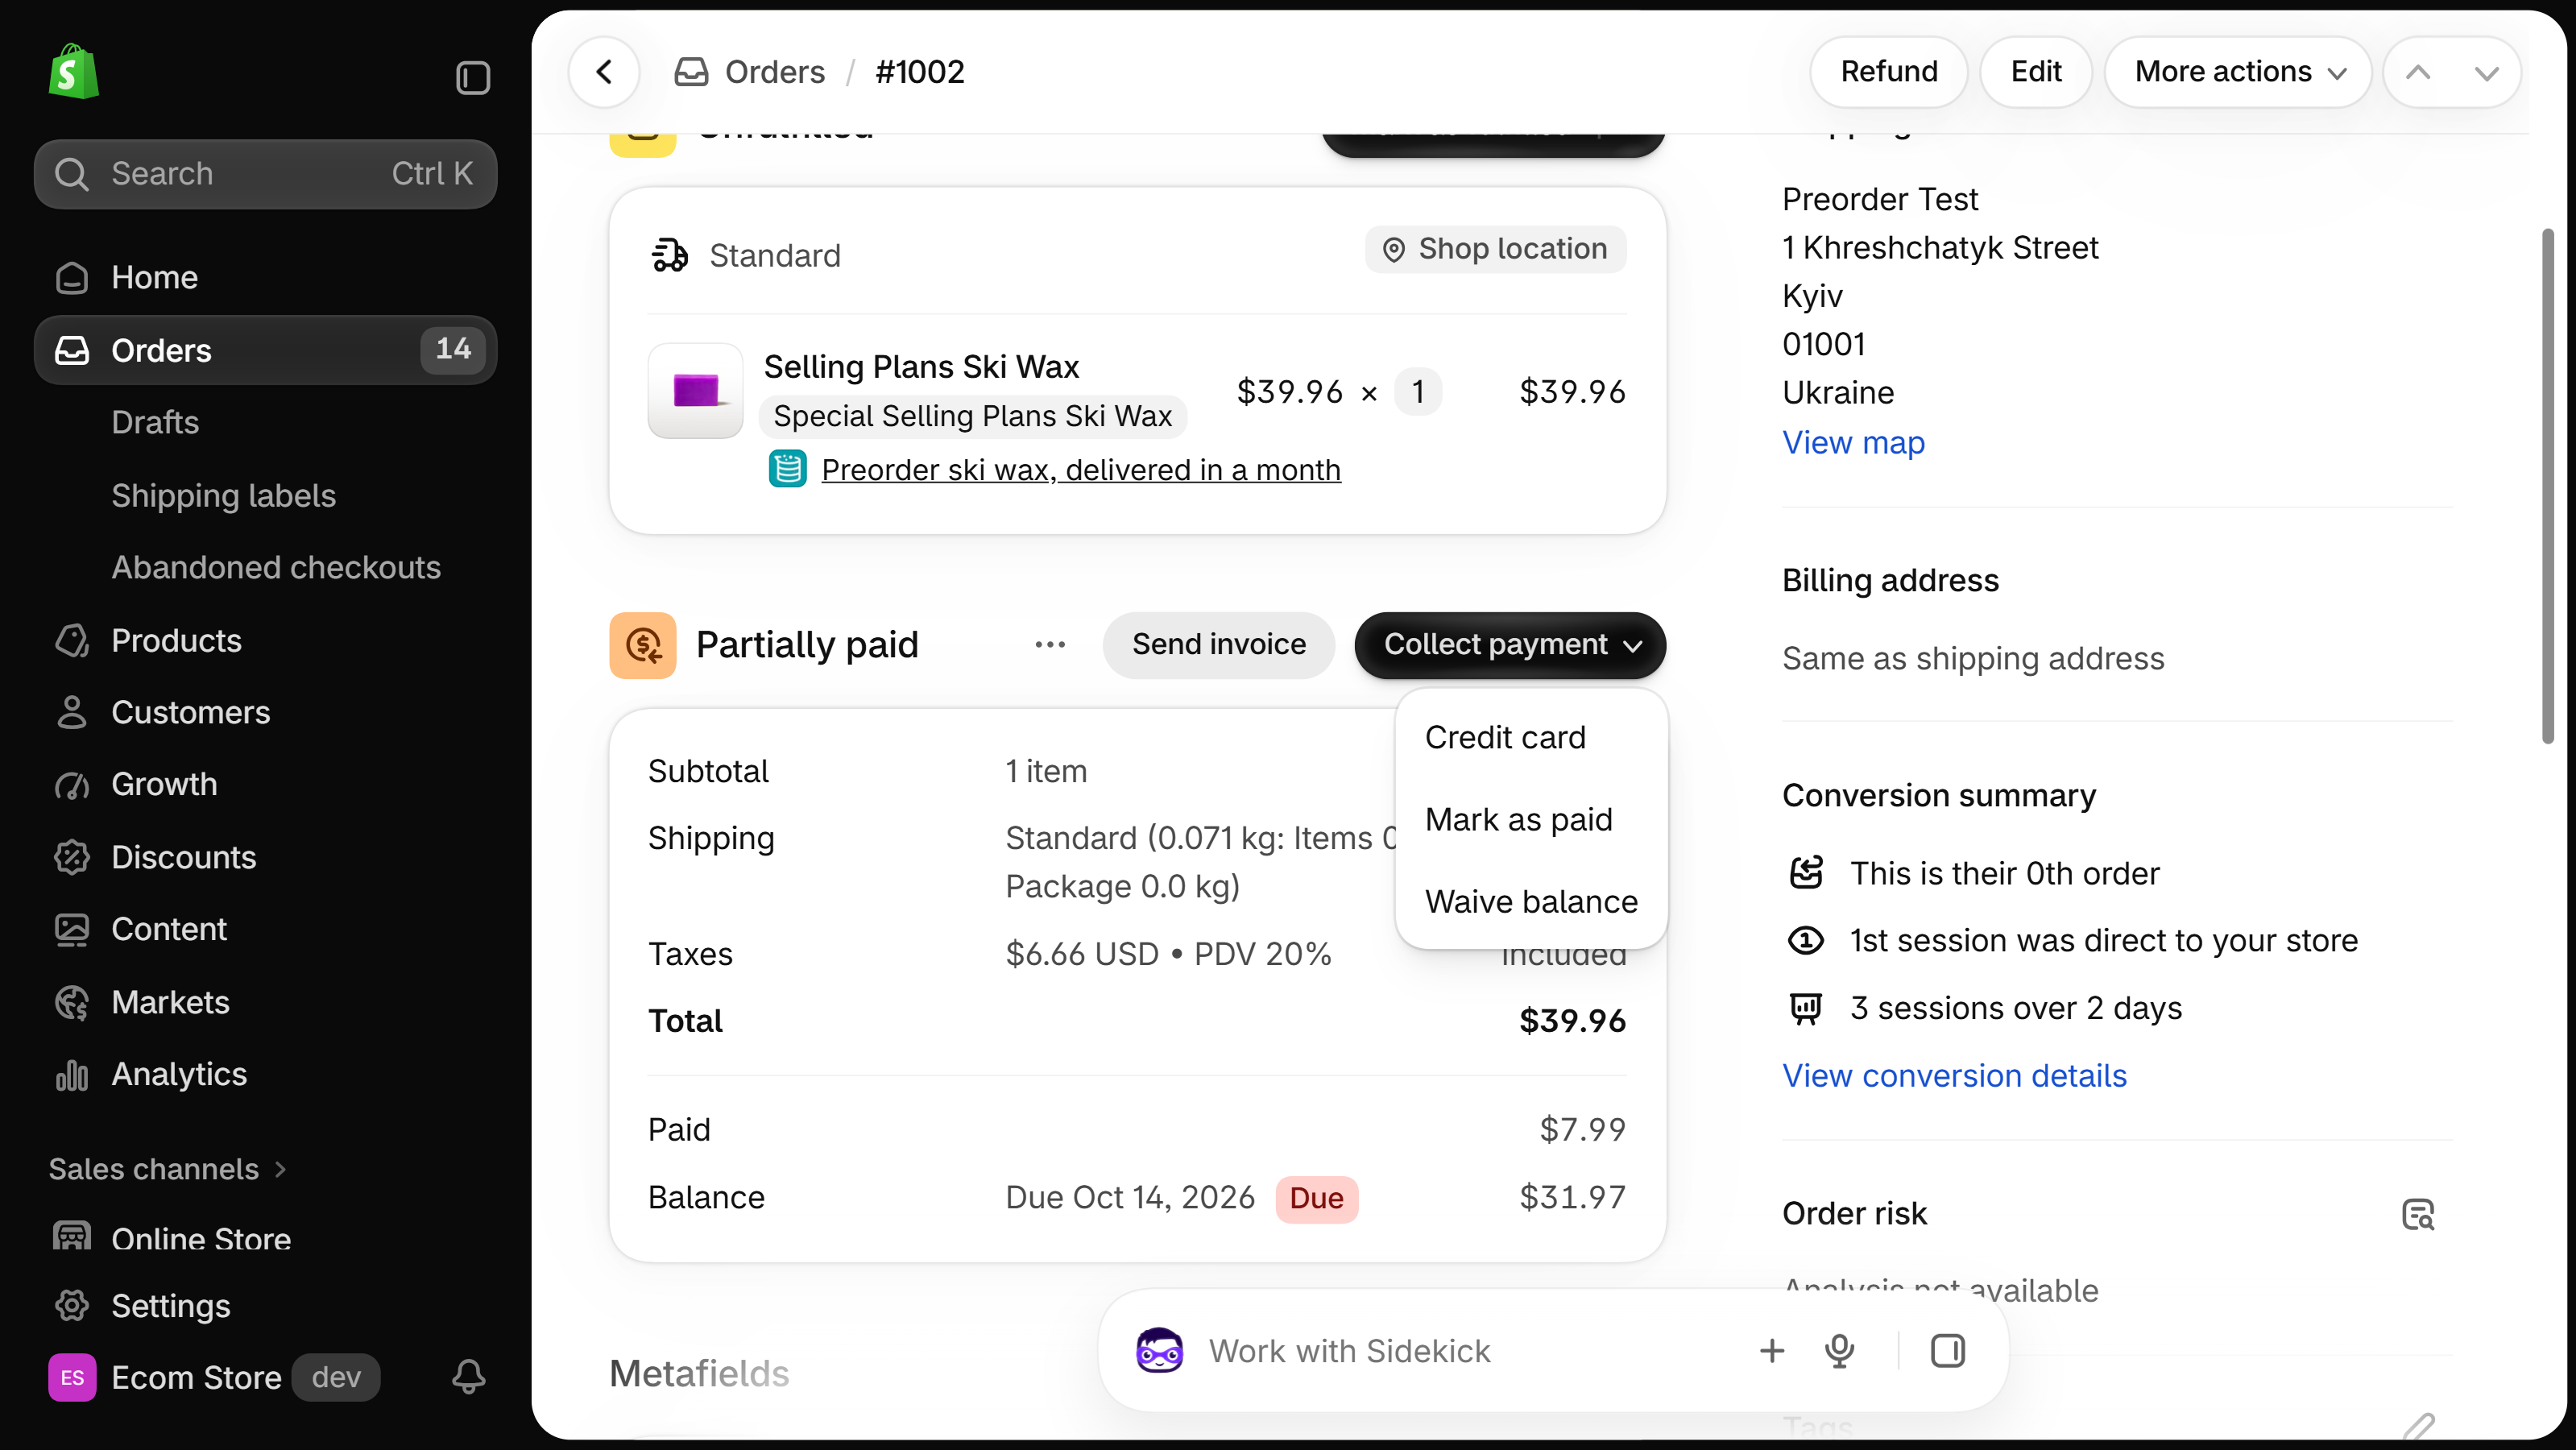Click the ES store avatar

[x=72, y=1377]
